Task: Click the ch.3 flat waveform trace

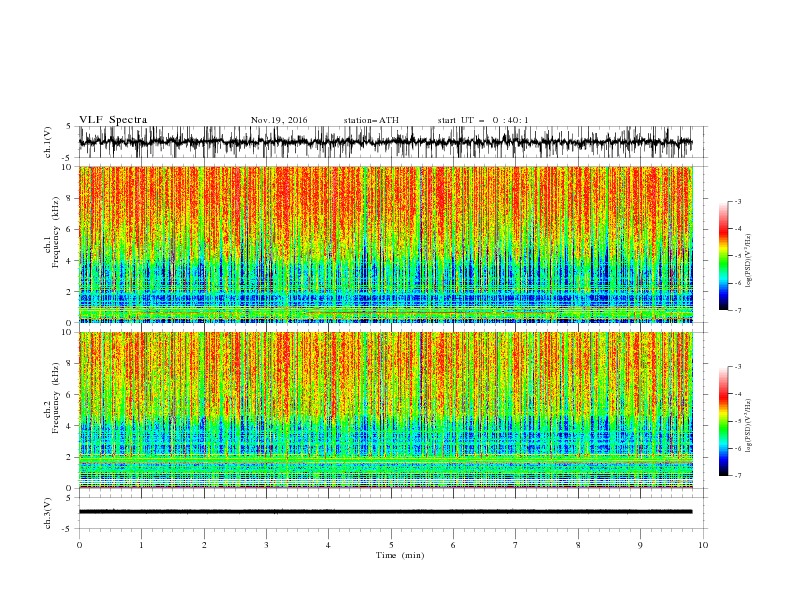Action: 385,512
